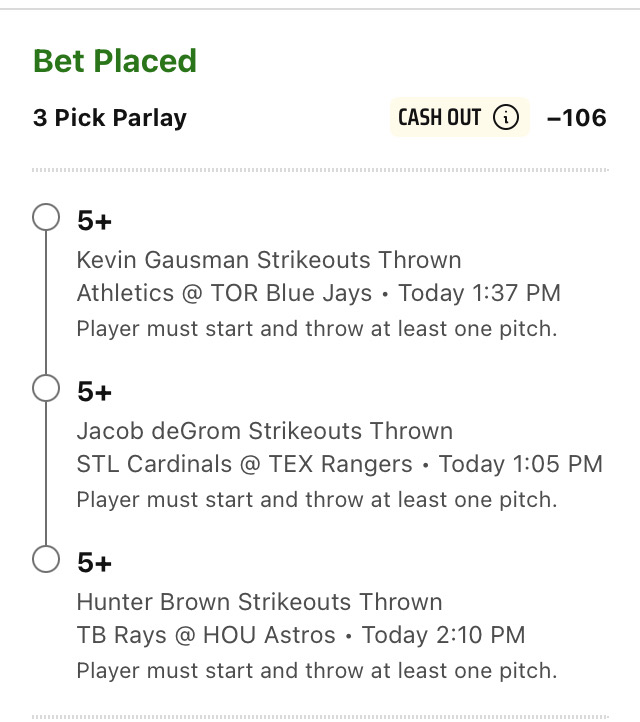Click deGrom's must-start pitch rule note
The image size is (640, 722).
click(317, 500)
